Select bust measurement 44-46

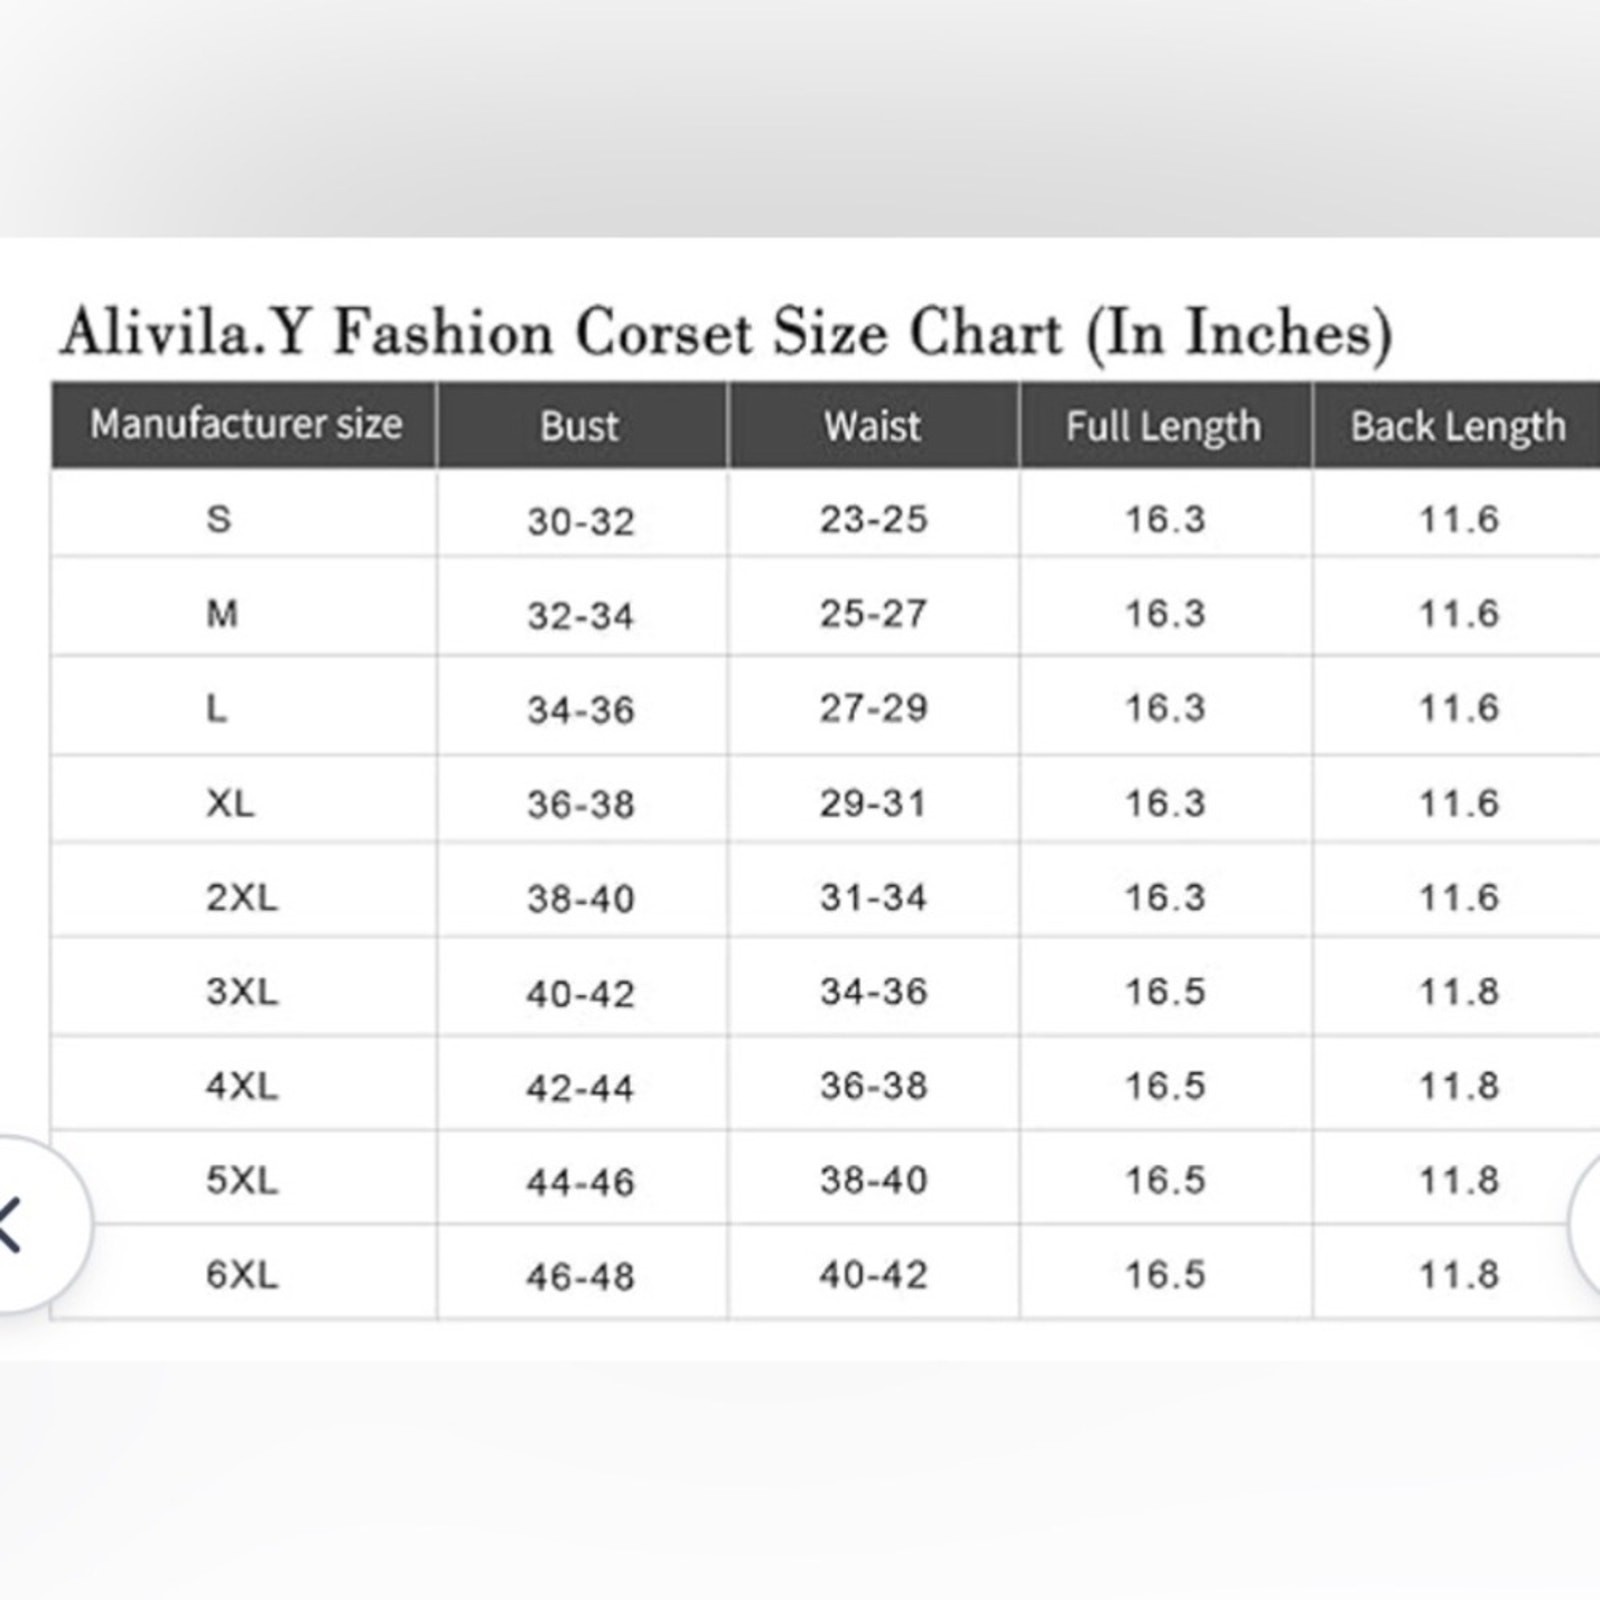pos(581,1183)
